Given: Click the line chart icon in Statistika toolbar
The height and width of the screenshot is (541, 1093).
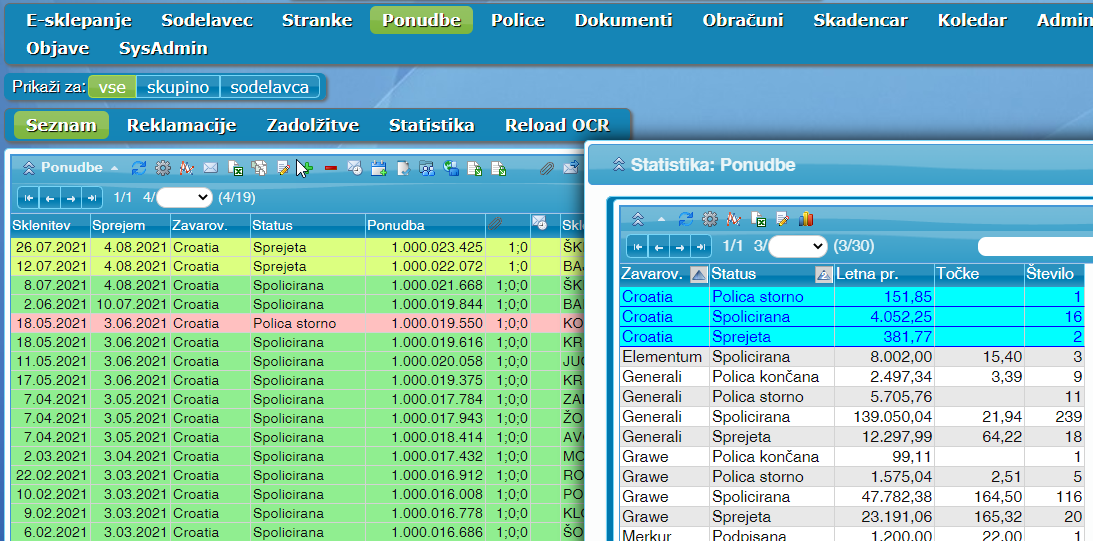Looking at the screenshot, I should pyautogui.click(x=733, y=219).
